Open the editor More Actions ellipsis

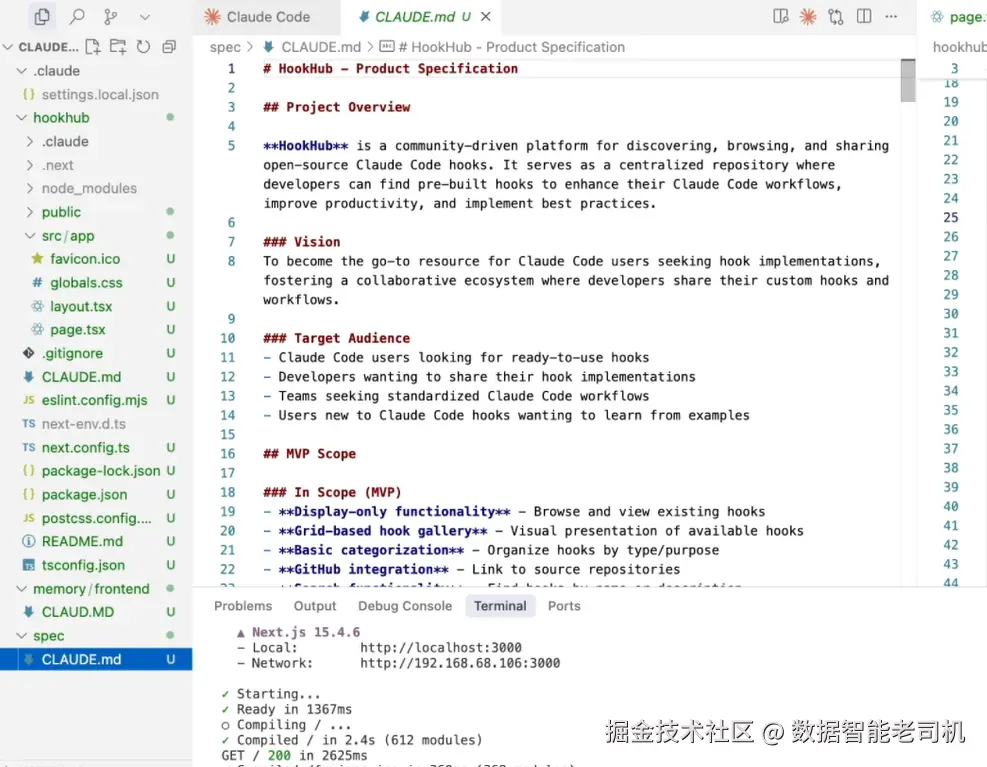(x=891, y=16)
